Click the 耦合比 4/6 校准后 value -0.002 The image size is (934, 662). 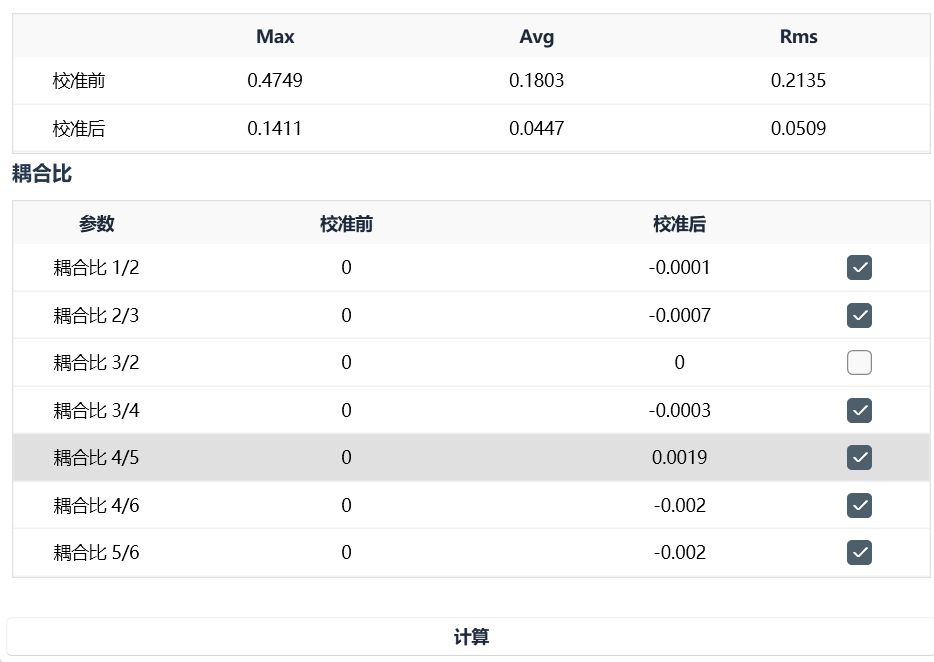679,505
